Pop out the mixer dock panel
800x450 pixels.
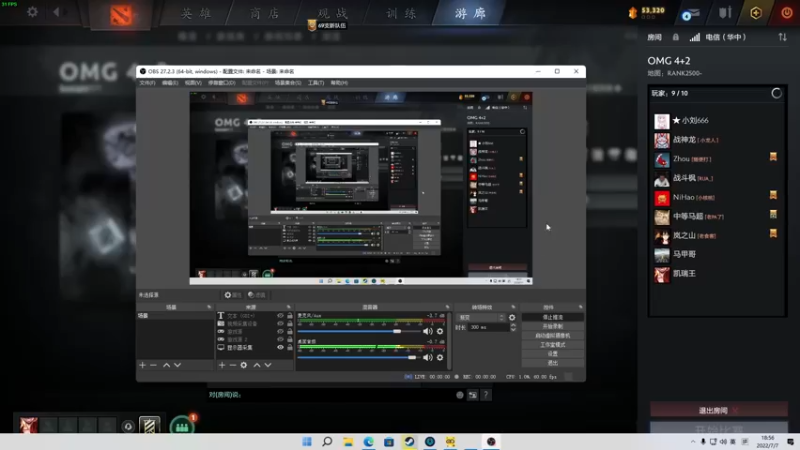click(447, 307)
